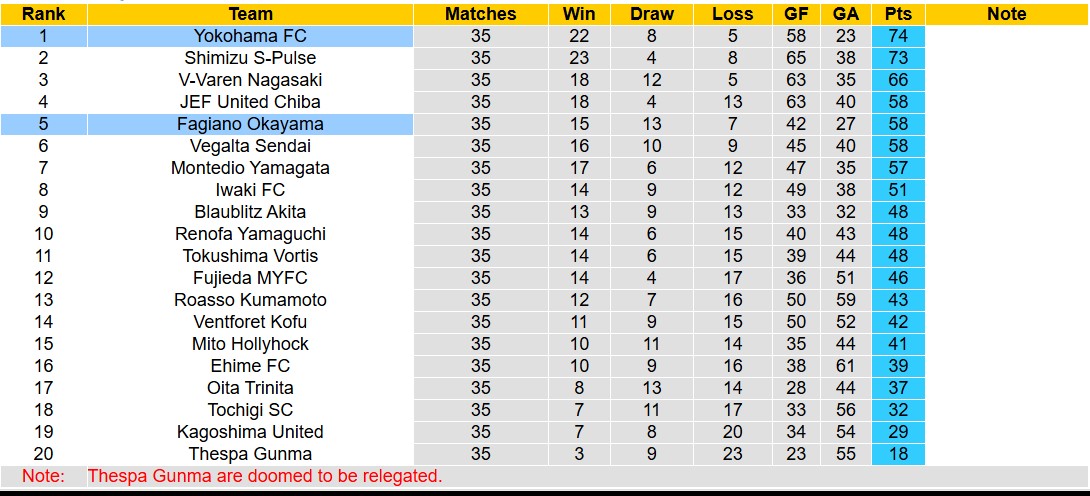This screenshot has width=1090, height=496.
Task: Sort by the Team column header
Action: [x=250, y=14]
